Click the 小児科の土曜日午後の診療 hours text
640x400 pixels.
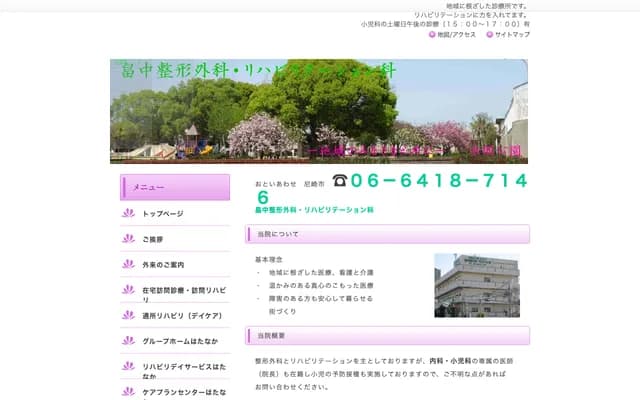point(445,24)
